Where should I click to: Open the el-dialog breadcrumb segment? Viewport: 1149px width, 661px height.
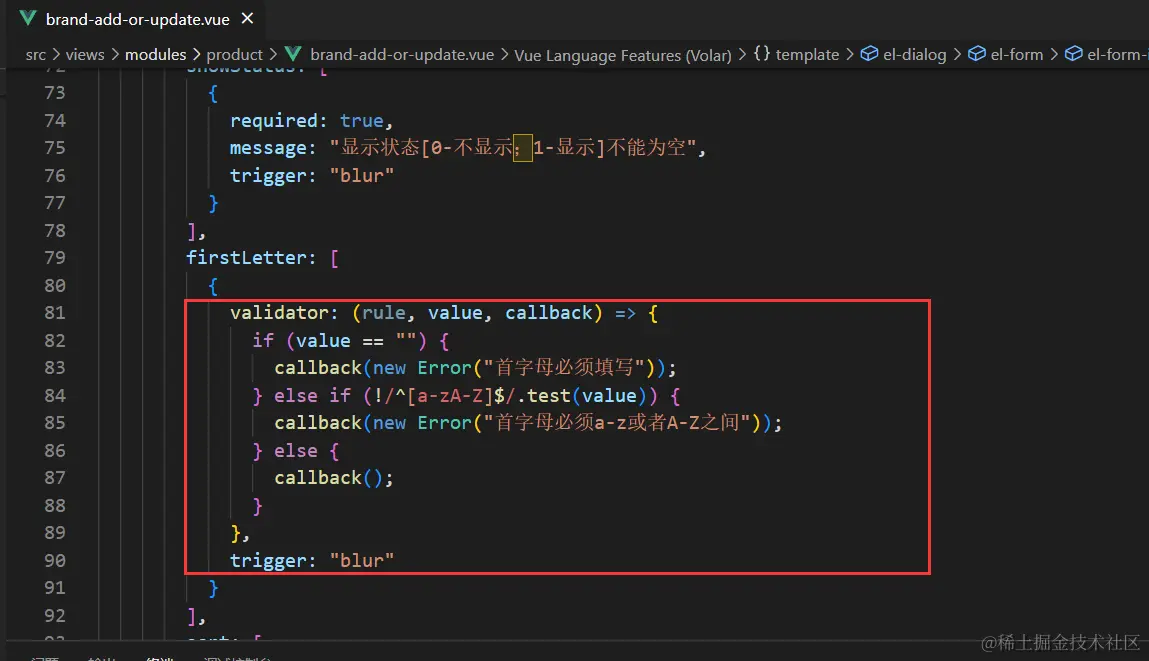pos(915,55)
